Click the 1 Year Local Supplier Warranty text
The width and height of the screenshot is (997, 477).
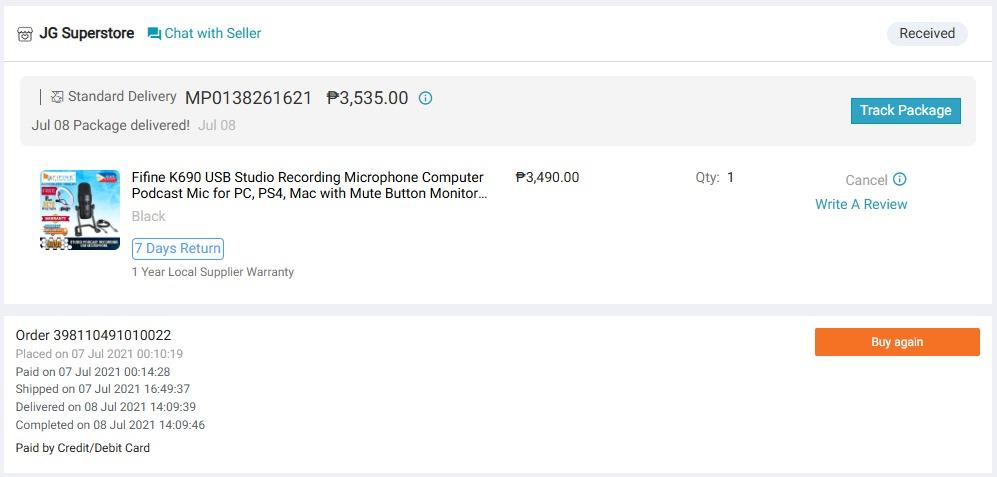(x=213, y=272)
